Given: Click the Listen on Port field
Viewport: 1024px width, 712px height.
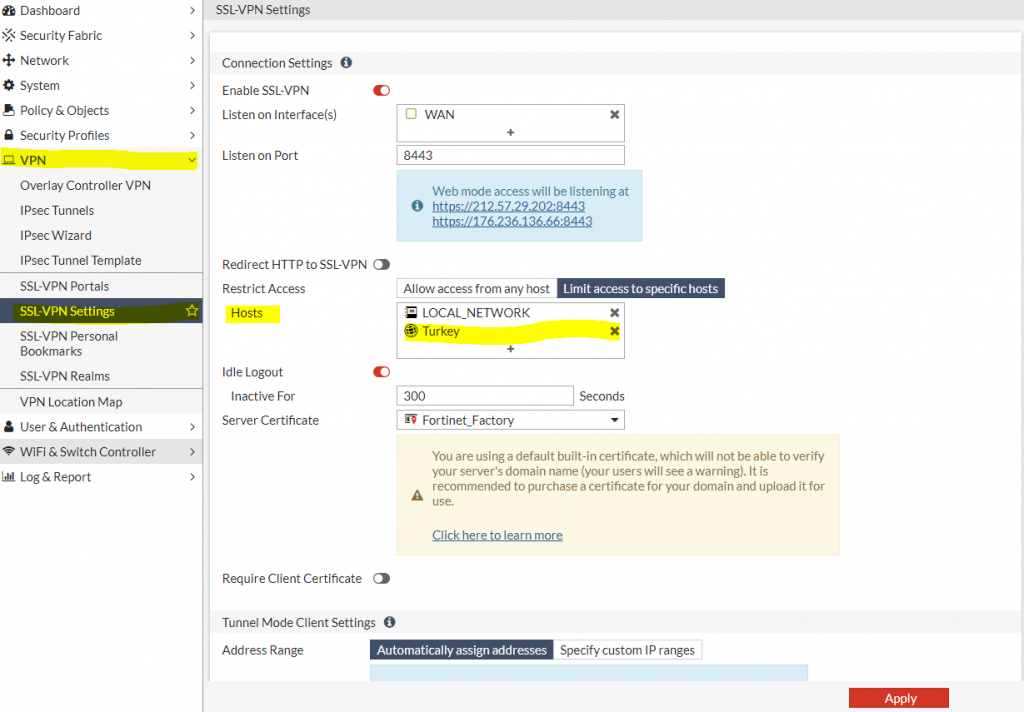Looking at the screenshot, I should (510, 155).
